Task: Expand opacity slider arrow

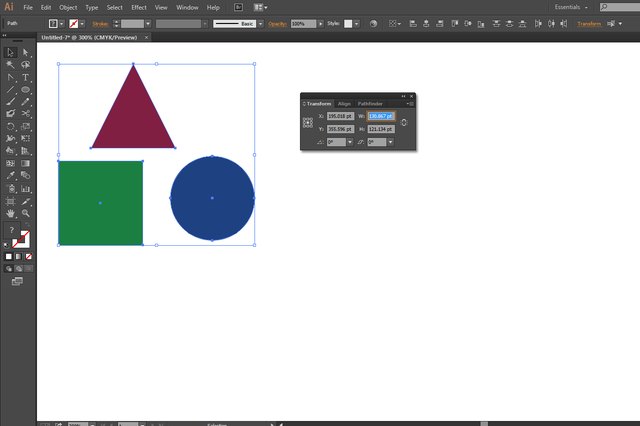Action: 320,24
